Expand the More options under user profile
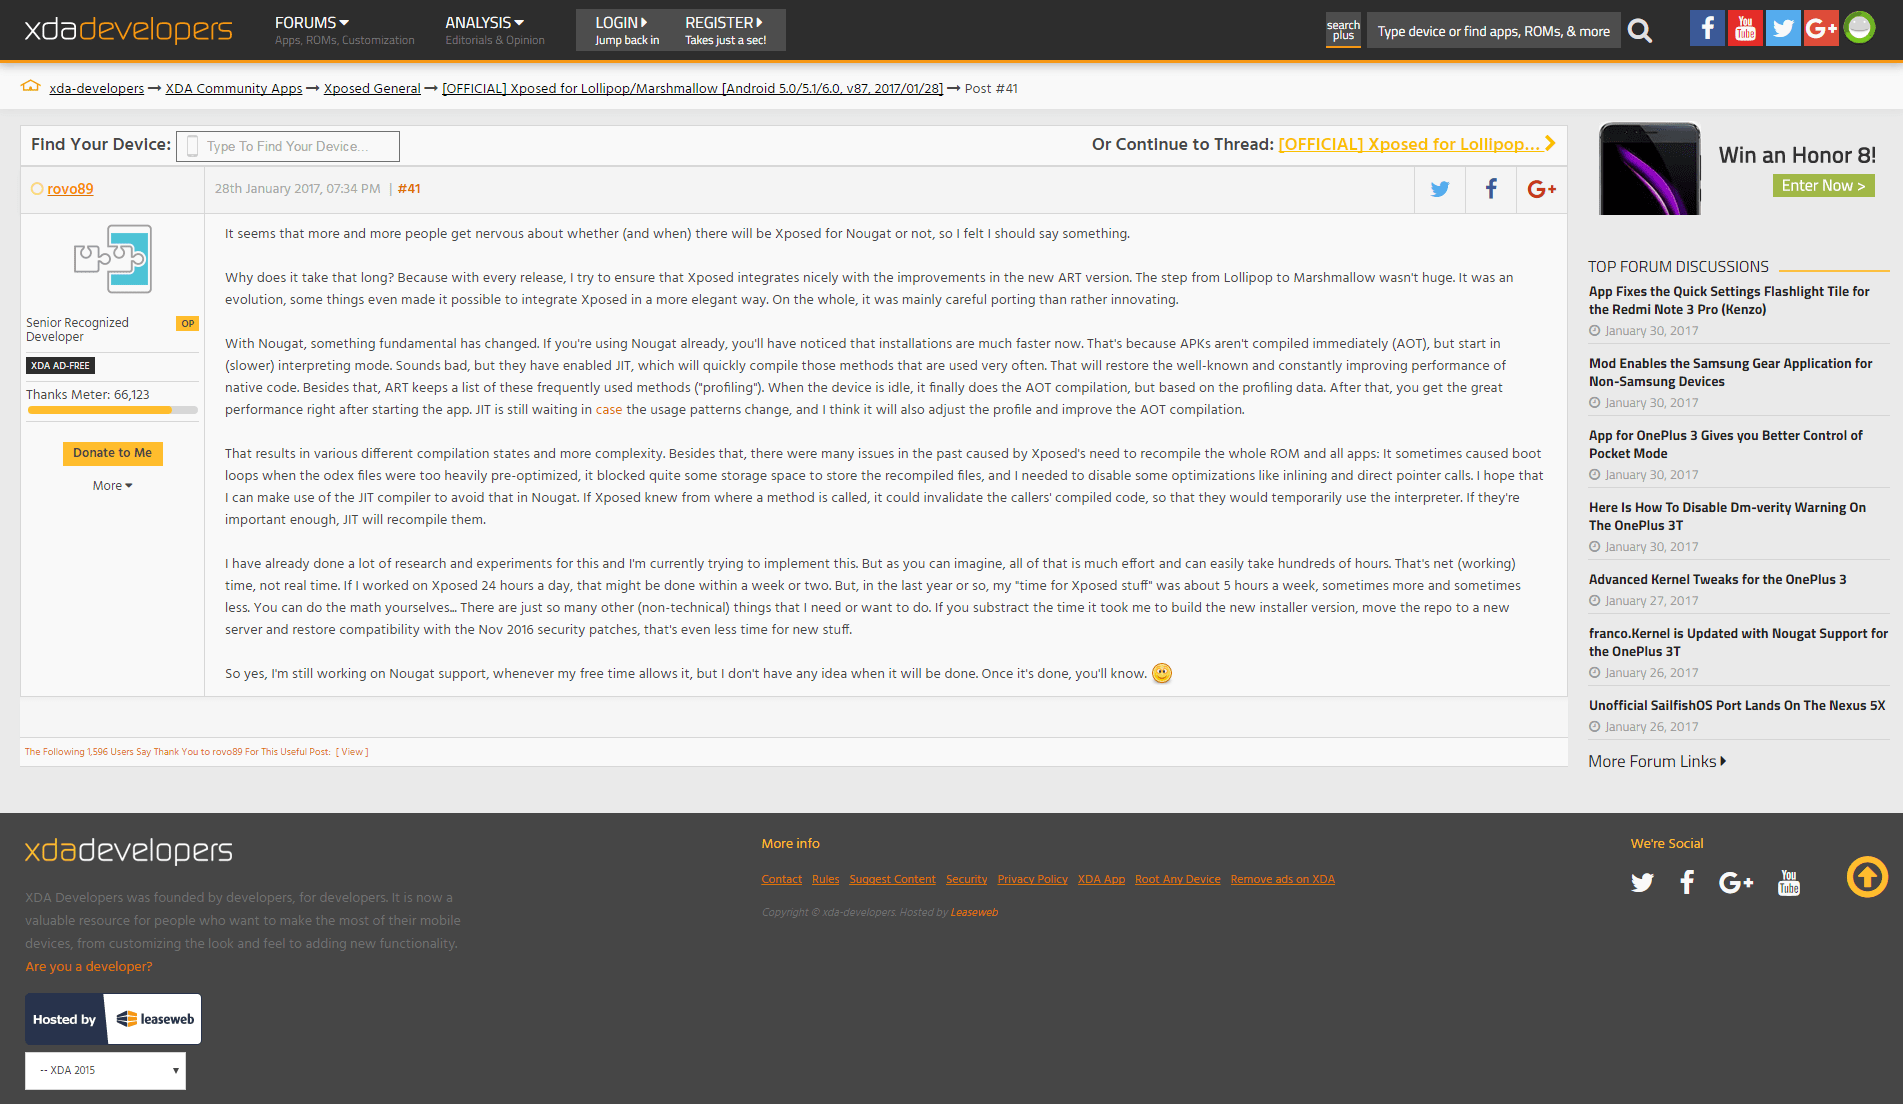The height and width of the screenshot is (1104, 1903). (112, 486)
